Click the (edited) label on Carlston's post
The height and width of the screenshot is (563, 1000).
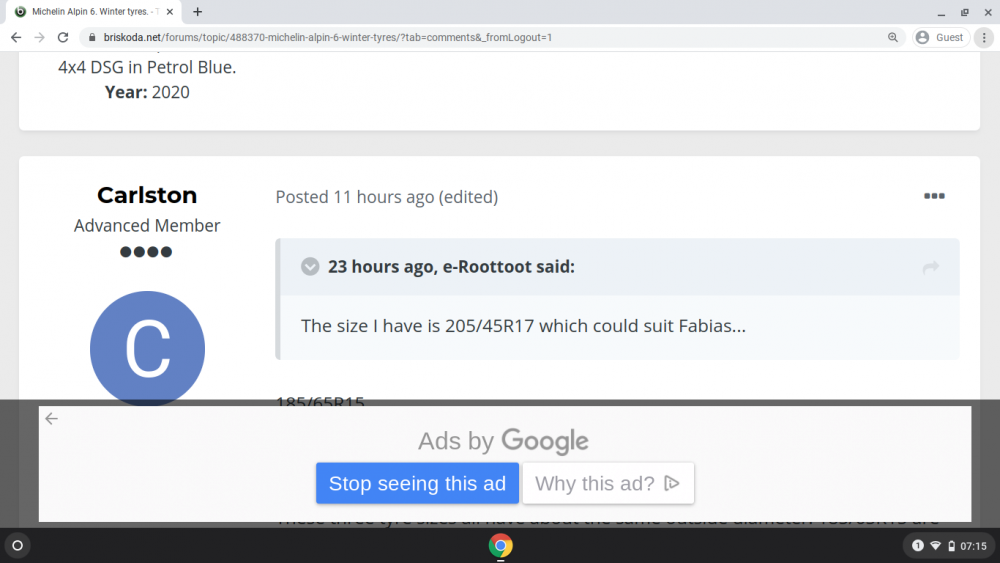[468, 197]
